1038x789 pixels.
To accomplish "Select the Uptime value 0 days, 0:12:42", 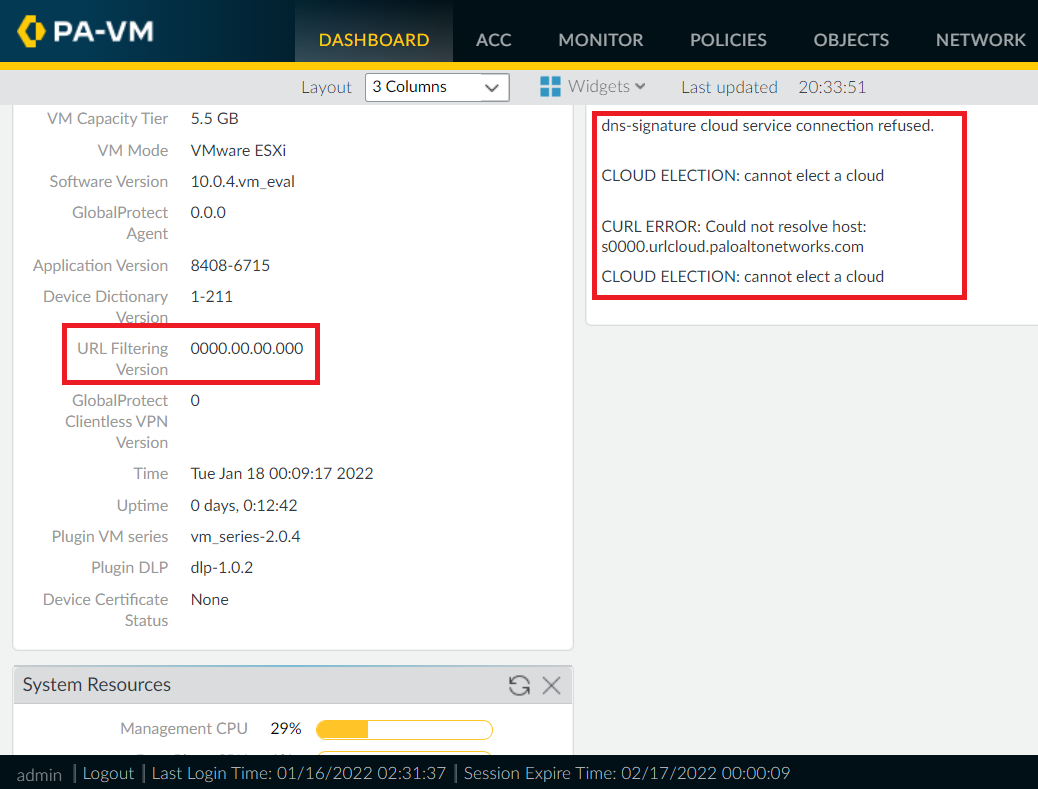I will pyautogui.click(x=244, y=506).
